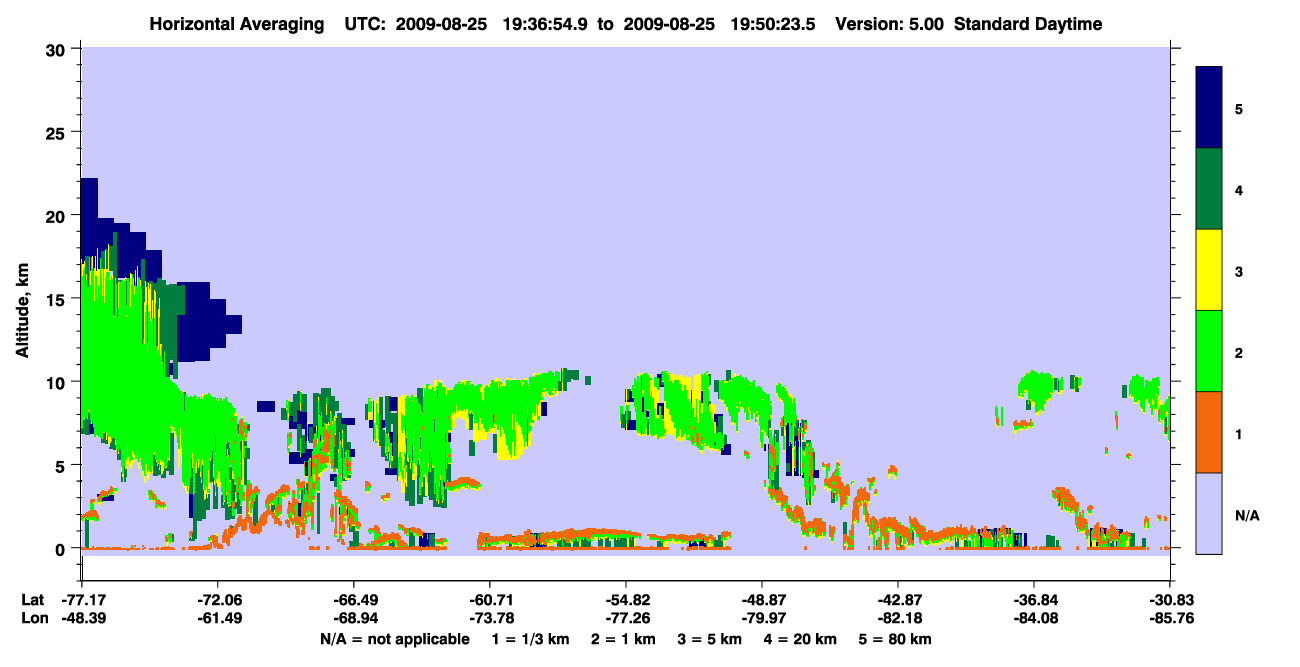Click the '1 = 1/3 km' legend entry

(531, 639)
